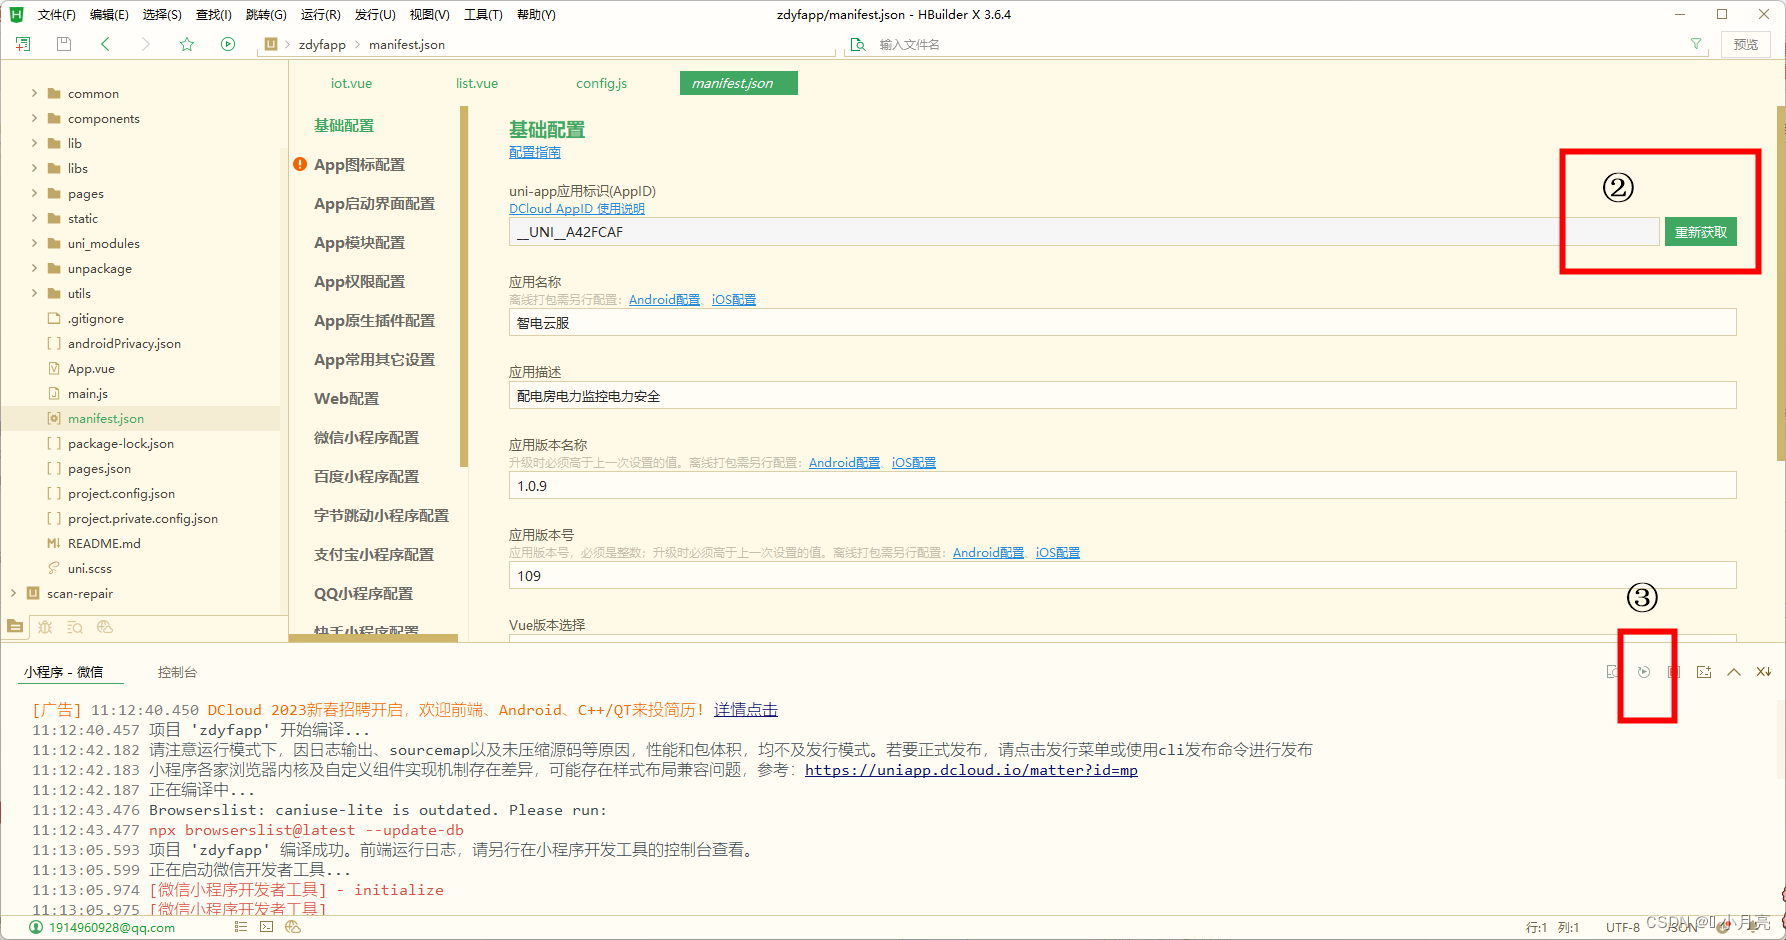Viewport: 1786px width, 940px height.
Task: Click the green run icon in toolbar
Action: (x=228, y=44)
